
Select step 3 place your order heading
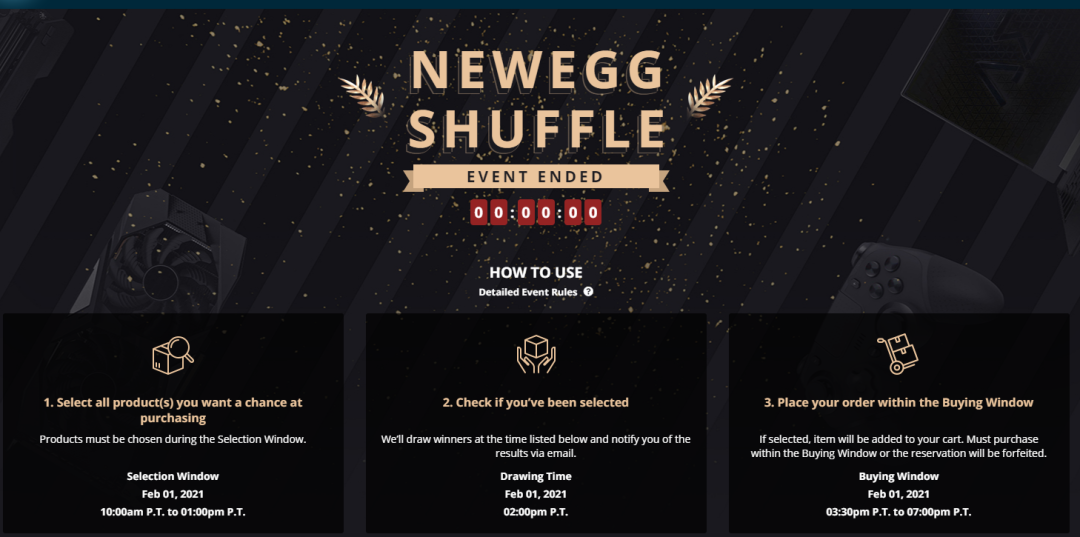coord(899,402)
